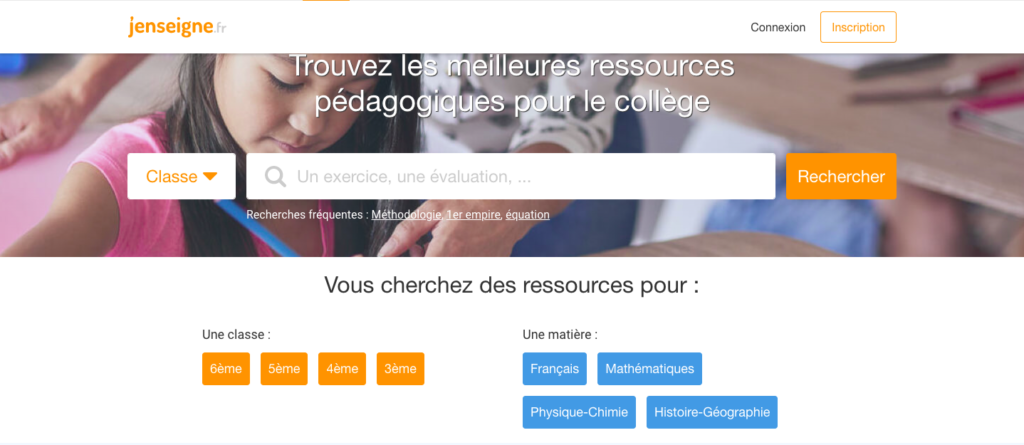Viewport: 1024px width, 445px height.
Task: Click the Rechercher button
Action: pos(841,176)
